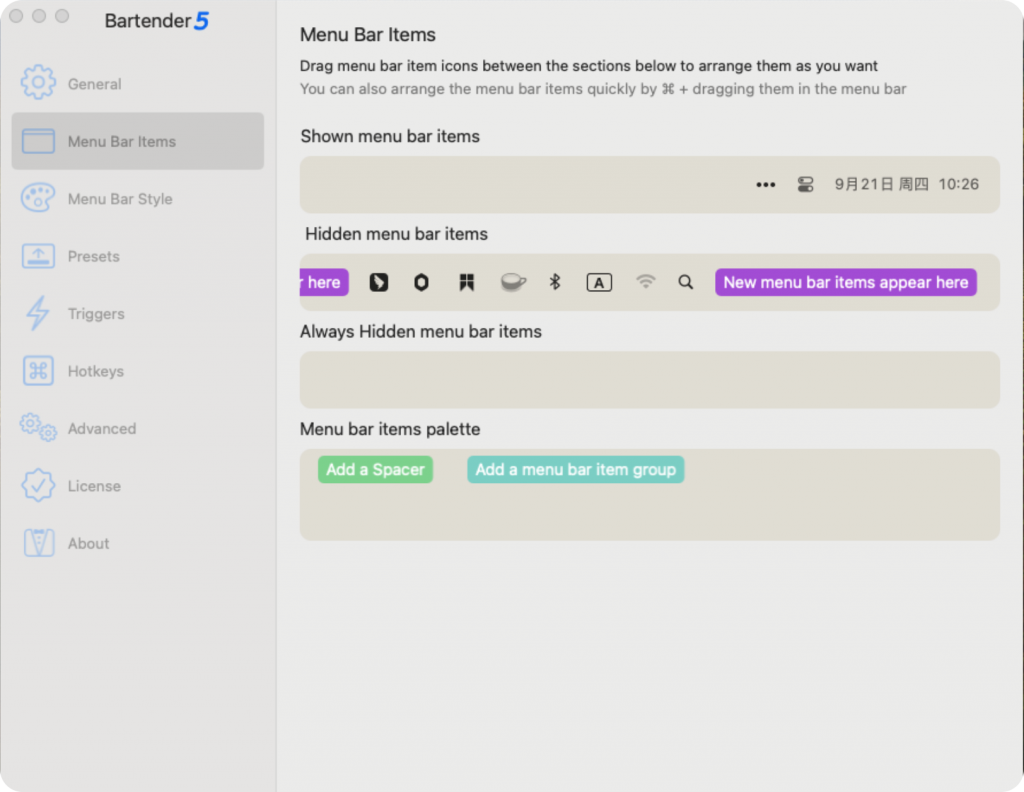Select the hexagon icon in hidden items
The height and width of the screenshot is (792, 1024).
[422, 282]
